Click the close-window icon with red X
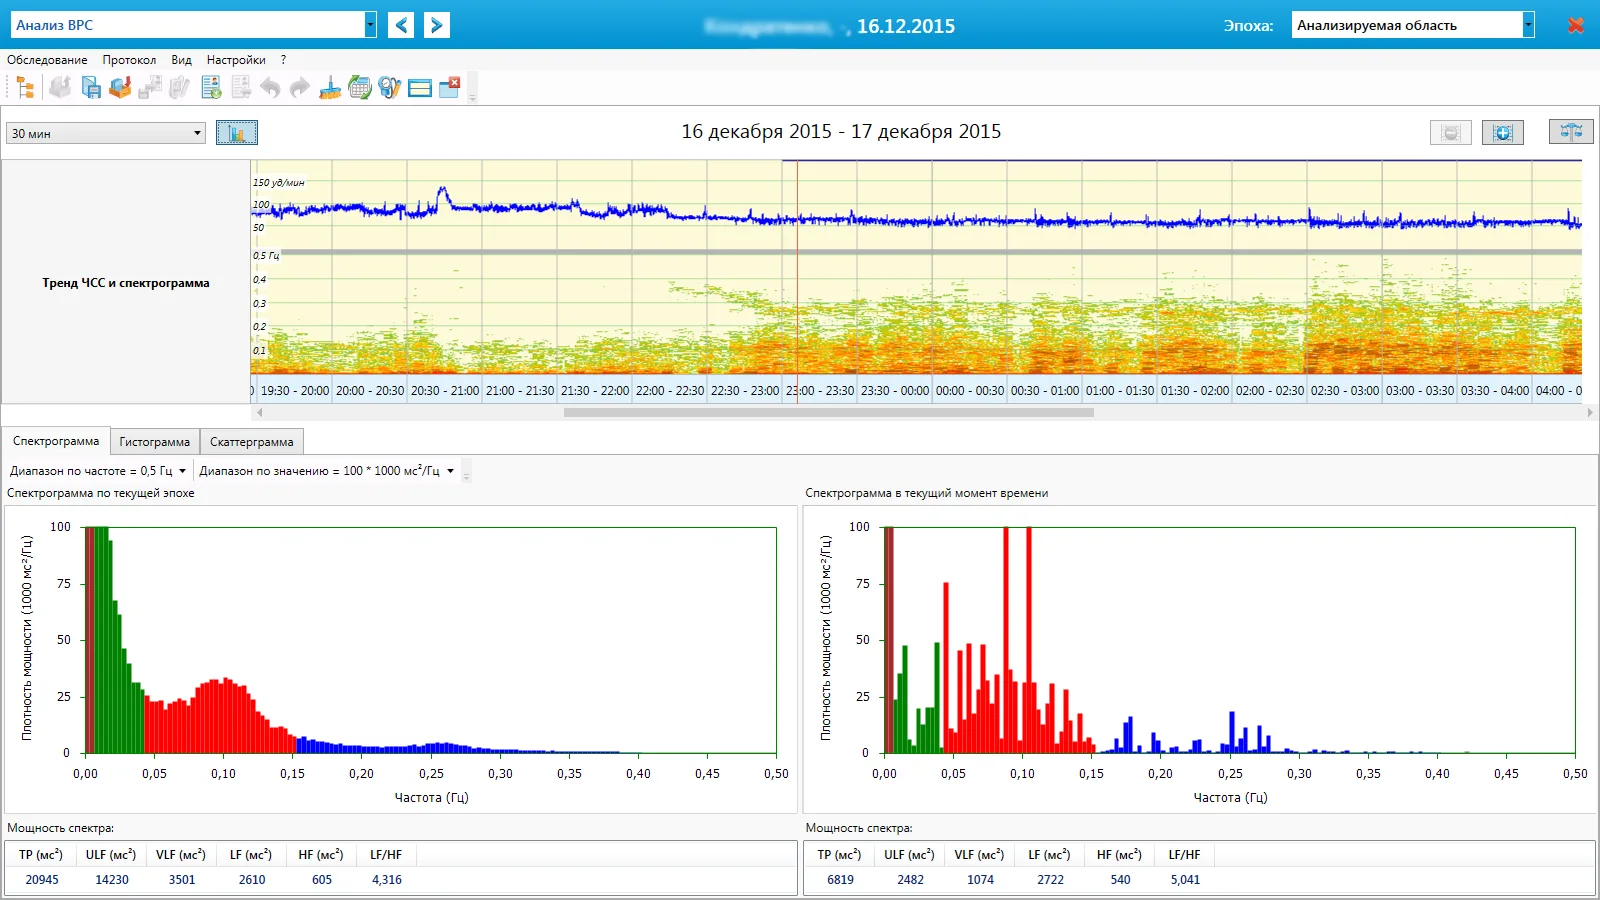This screenshot has height=900, width=1600. pyautogui.click(x=450, y=87)
